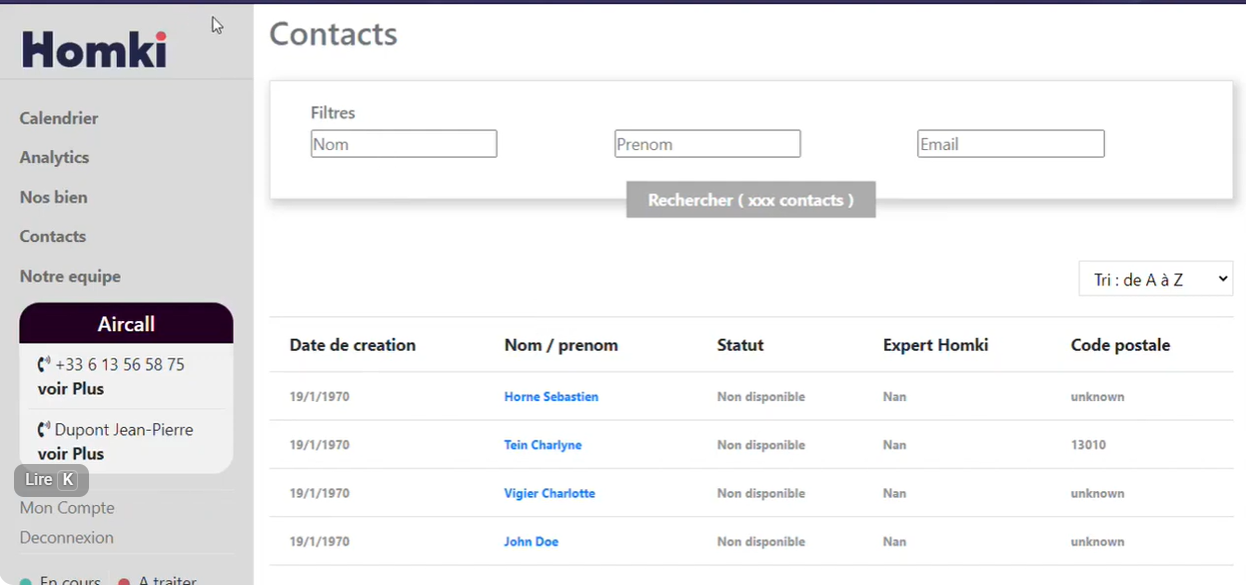Viewport: 1246px width, 587px height.
Task: Click the Code postale column header
Action: pos(1120,345)
